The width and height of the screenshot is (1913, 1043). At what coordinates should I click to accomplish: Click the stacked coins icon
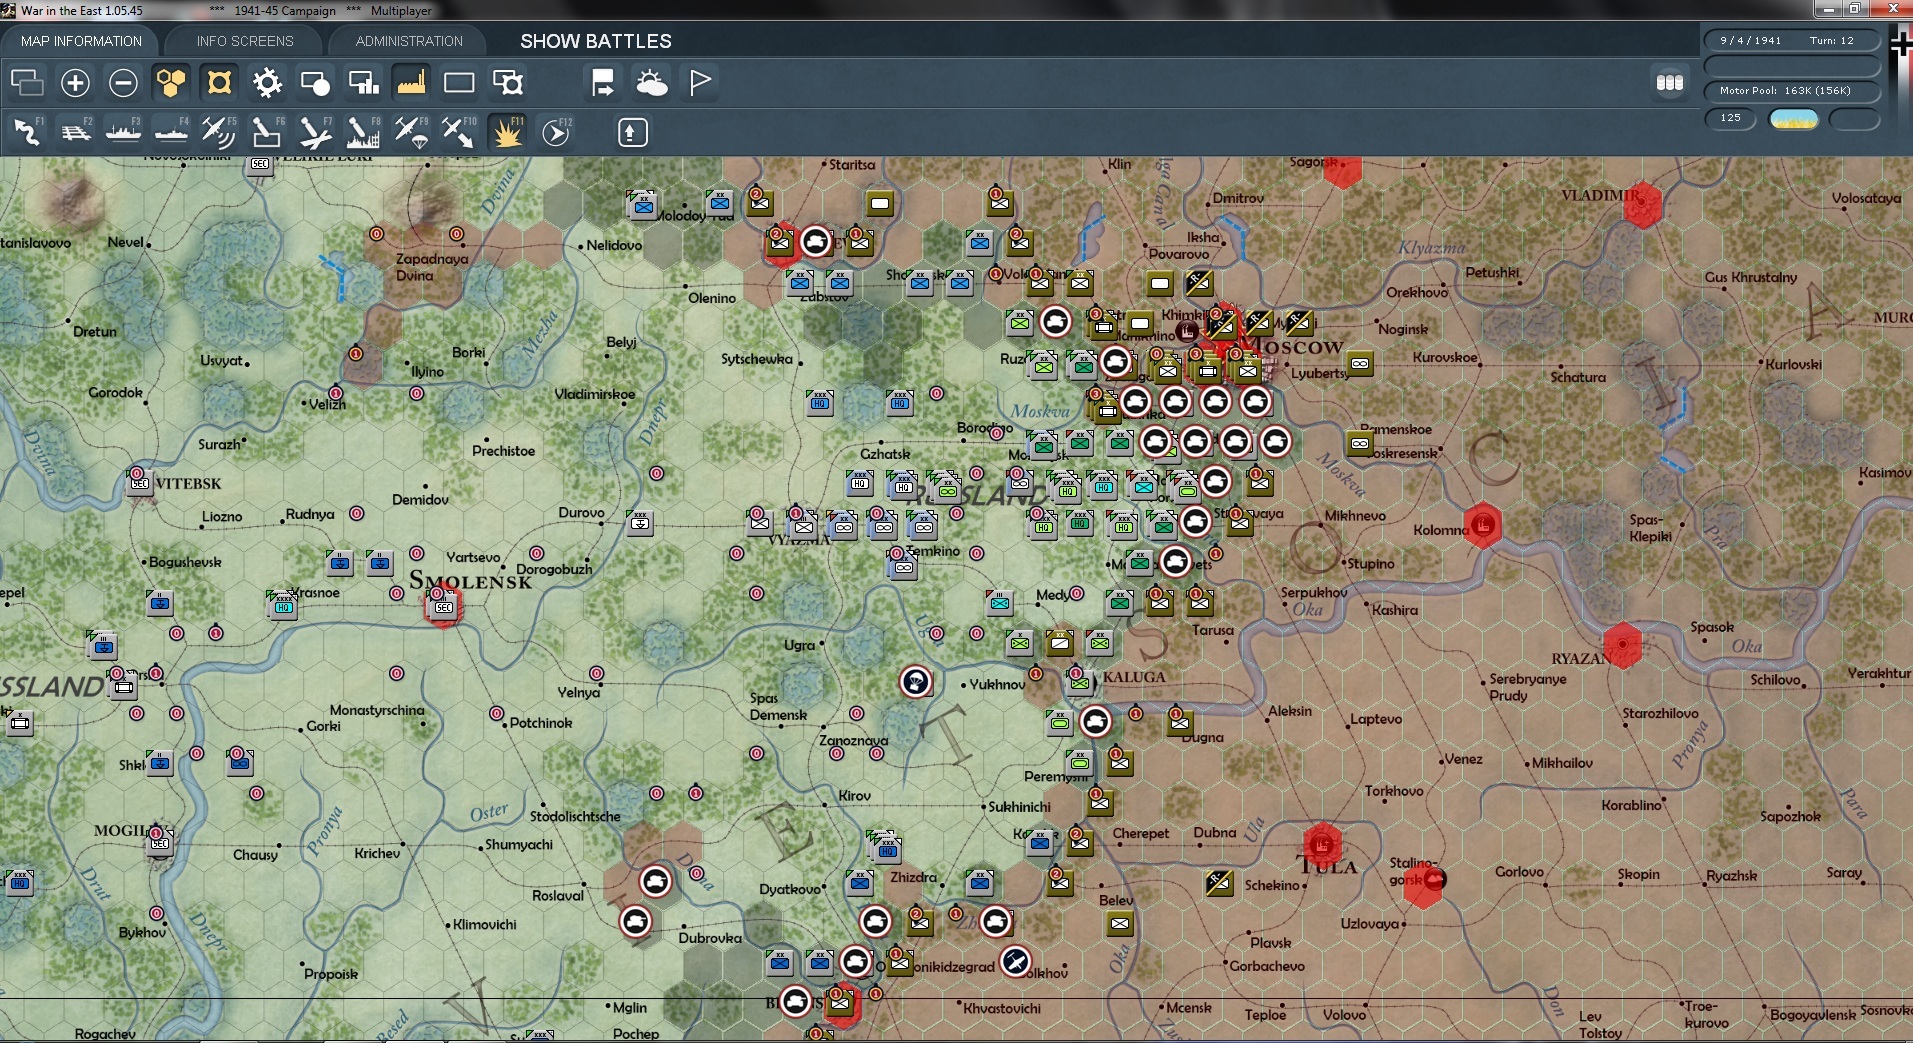1670,82
